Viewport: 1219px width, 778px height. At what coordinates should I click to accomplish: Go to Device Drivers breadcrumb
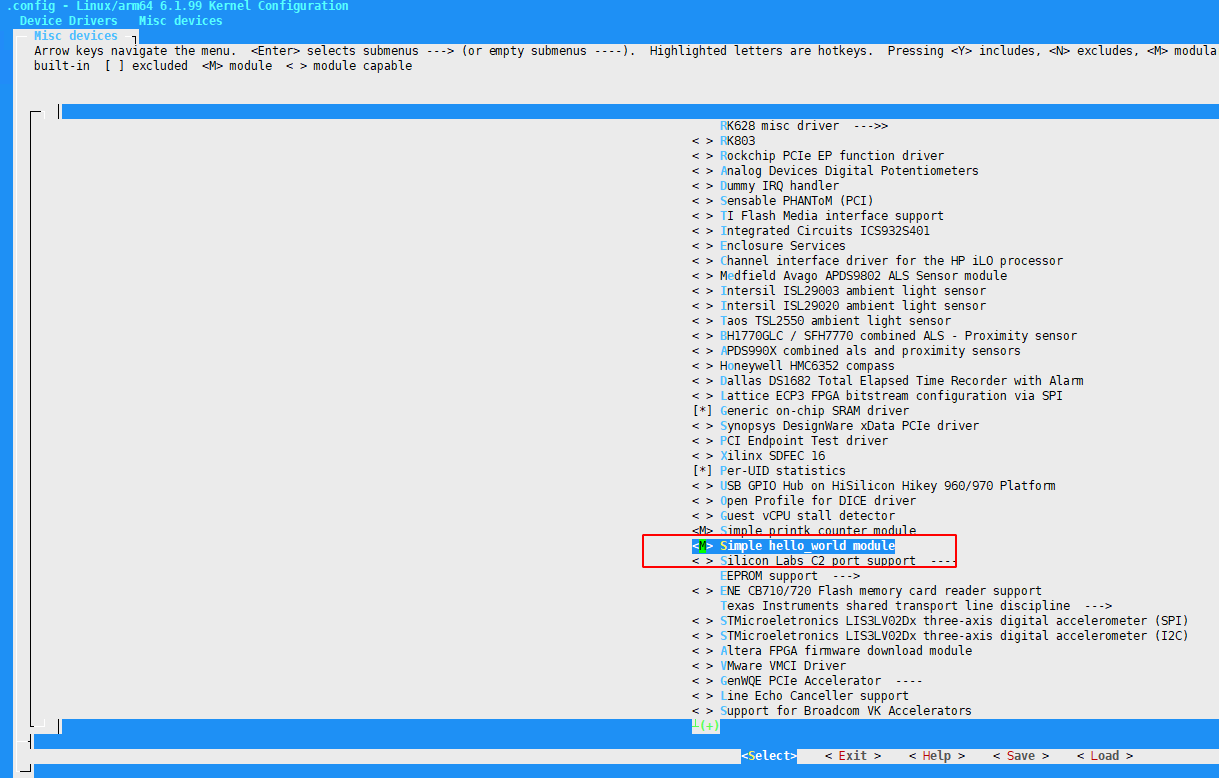point(68,21)
